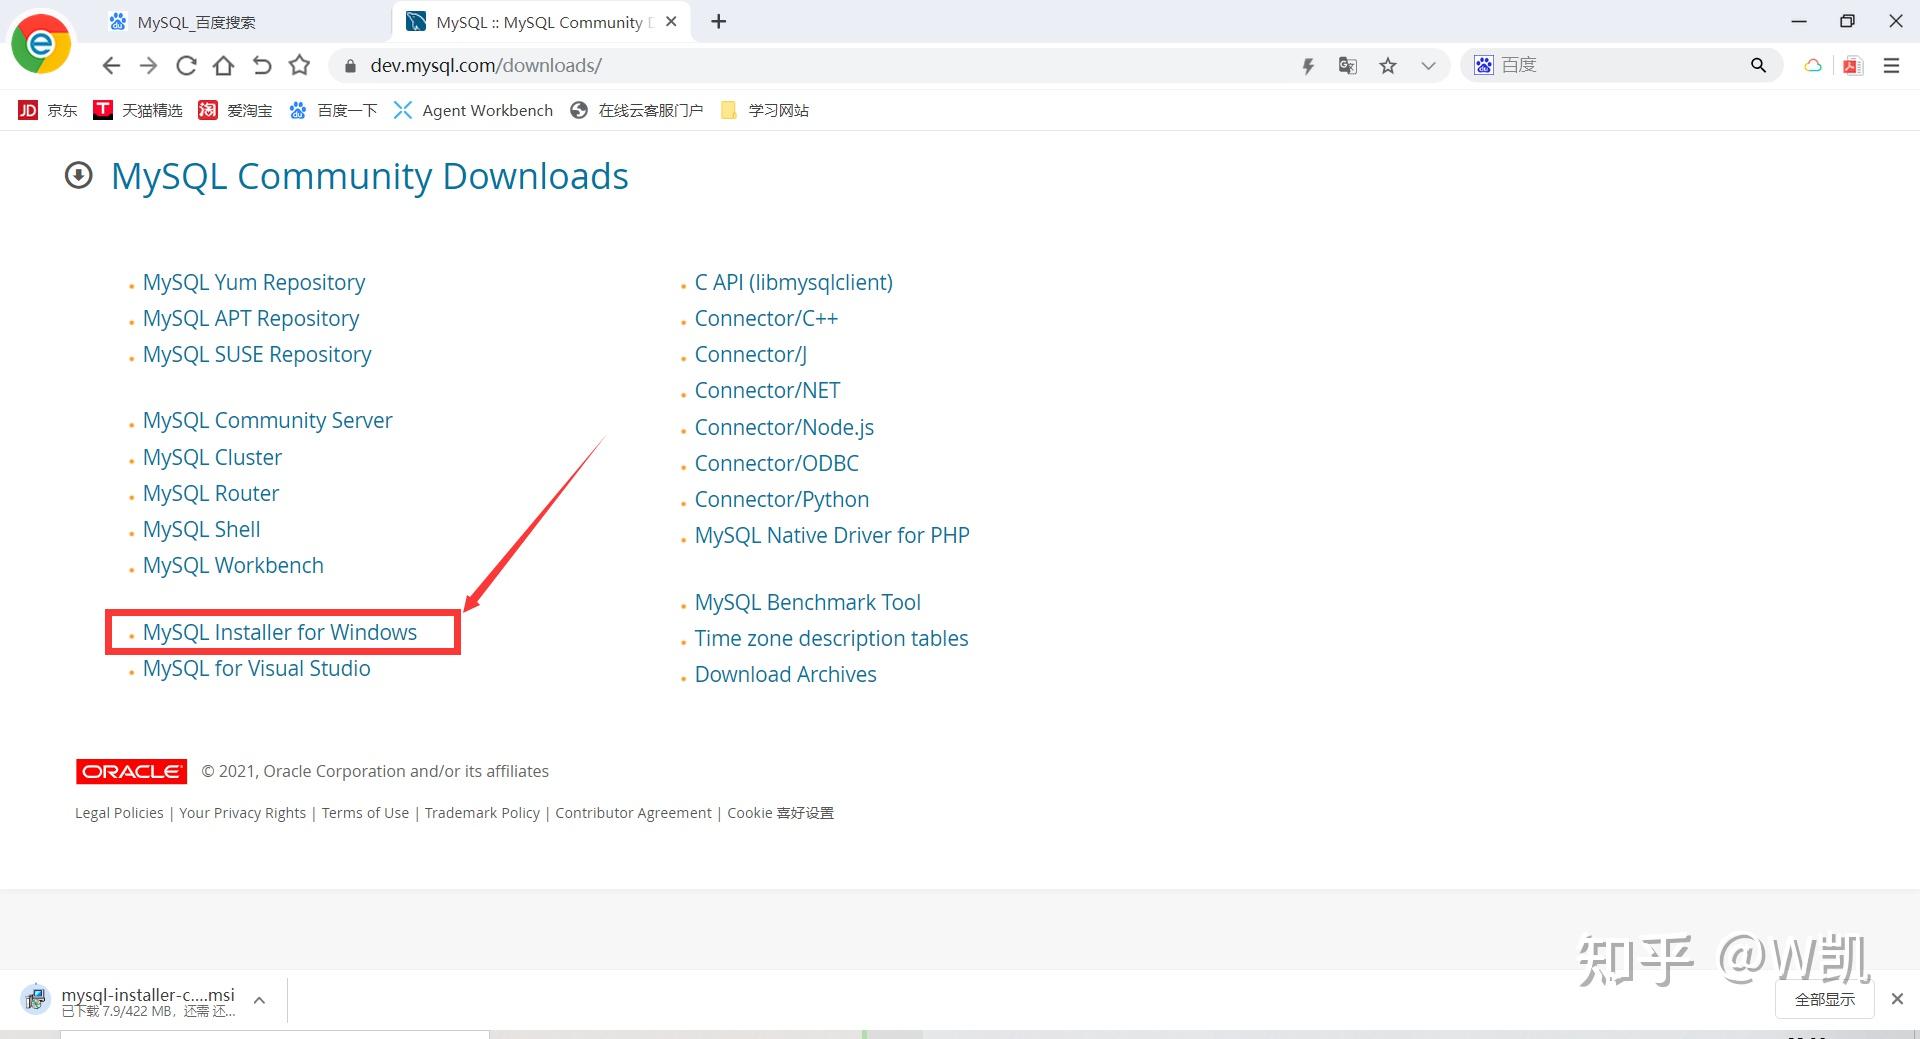Go back to the previous page
1920x1039 pixels.
coord(111,66)
